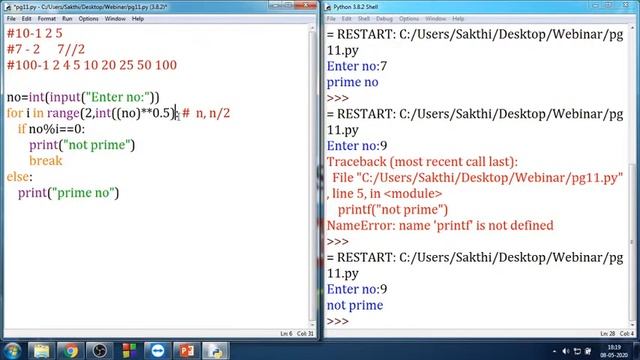This screenshot has width=640, height=360.
Task: Show hidden system tray icons
Action: pos(554,351)
